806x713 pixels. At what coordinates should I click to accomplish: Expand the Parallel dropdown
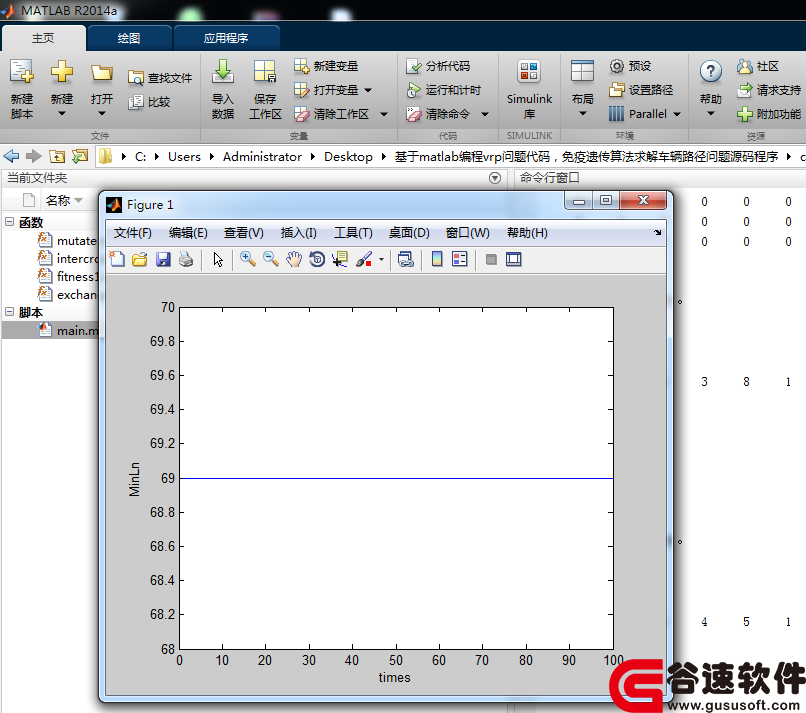677,114
